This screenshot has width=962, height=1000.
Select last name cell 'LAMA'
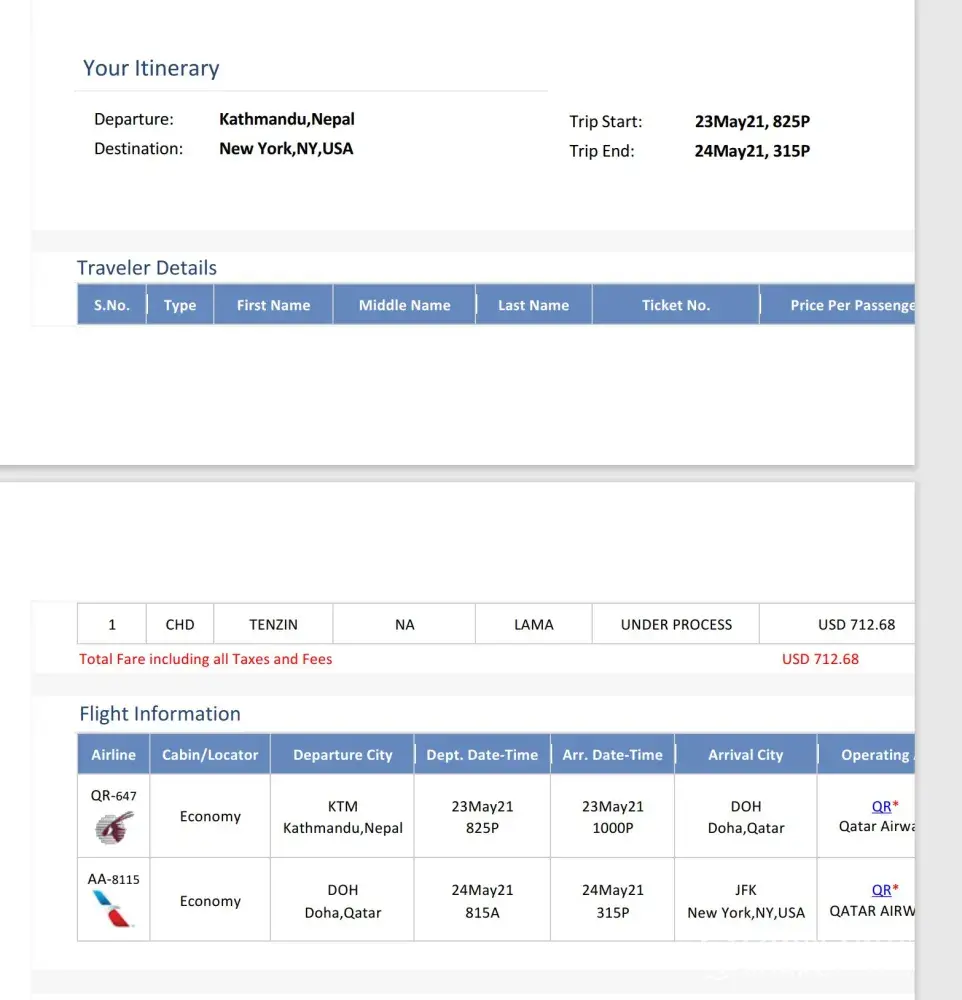point(533,624)
